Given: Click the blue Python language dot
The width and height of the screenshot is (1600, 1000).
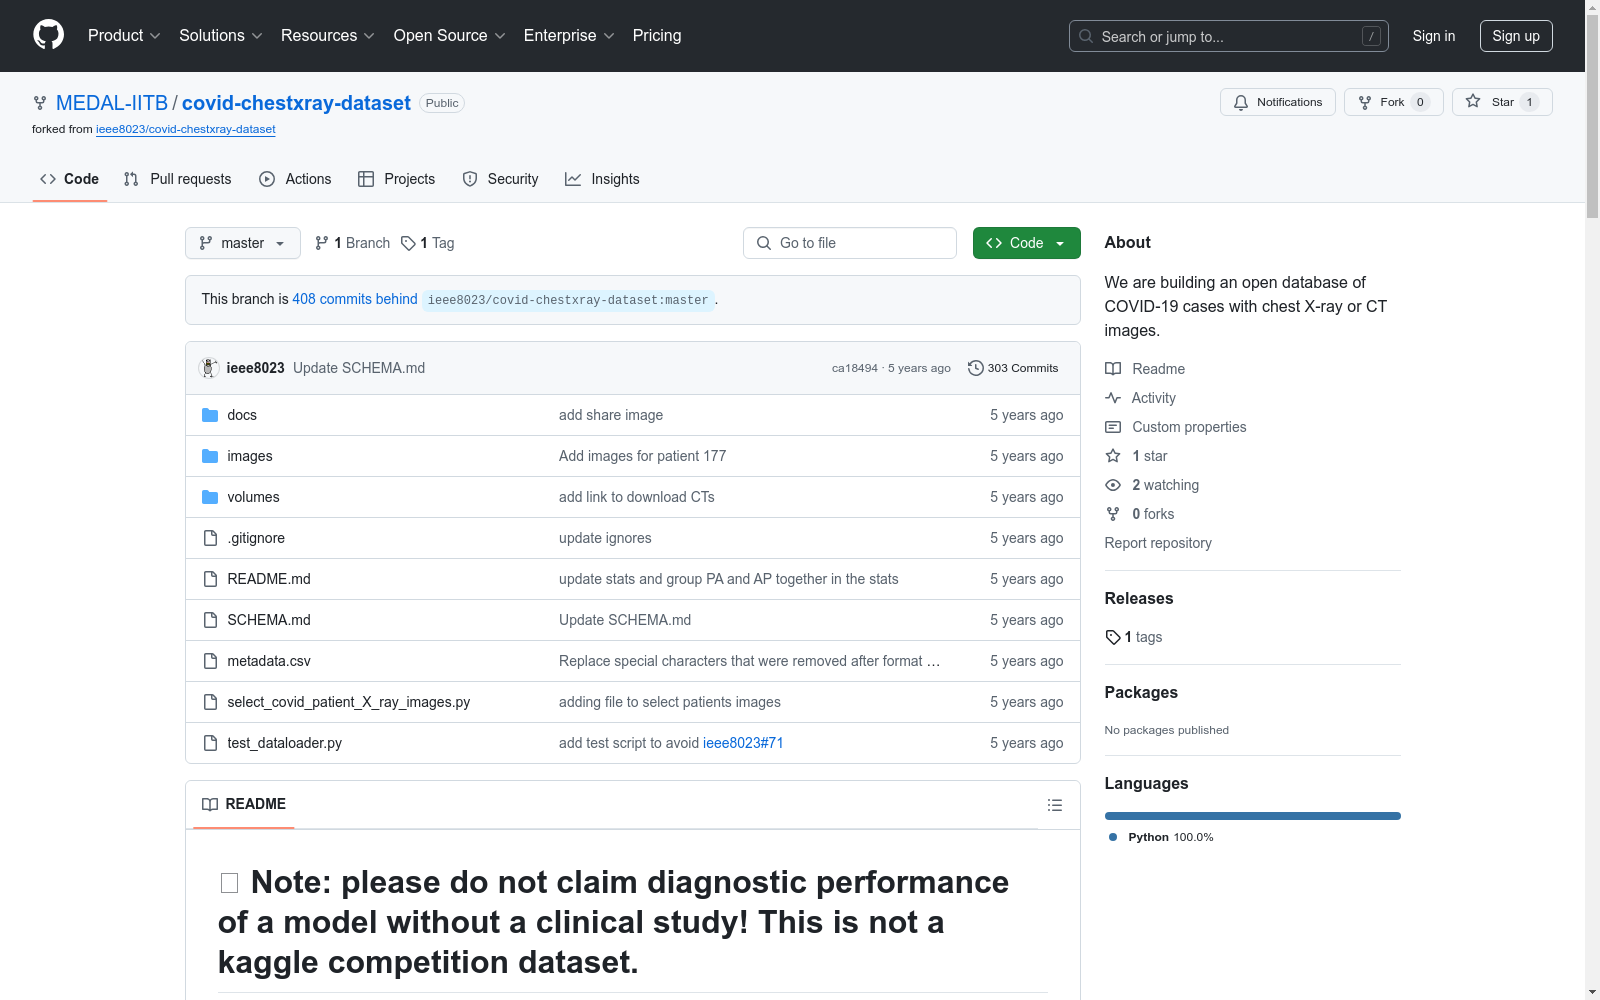Looking at the screenshot, I should 1113,837.
